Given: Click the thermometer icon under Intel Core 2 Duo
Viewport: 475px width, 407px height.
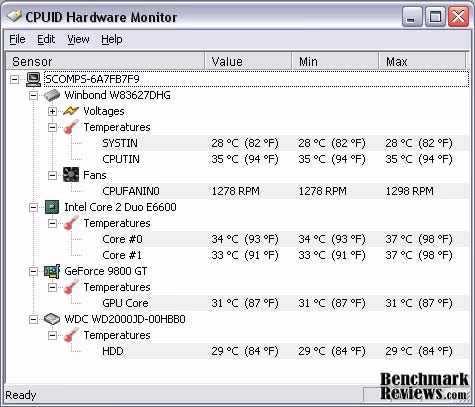Looking at the screenshot, I should (71, 223).
